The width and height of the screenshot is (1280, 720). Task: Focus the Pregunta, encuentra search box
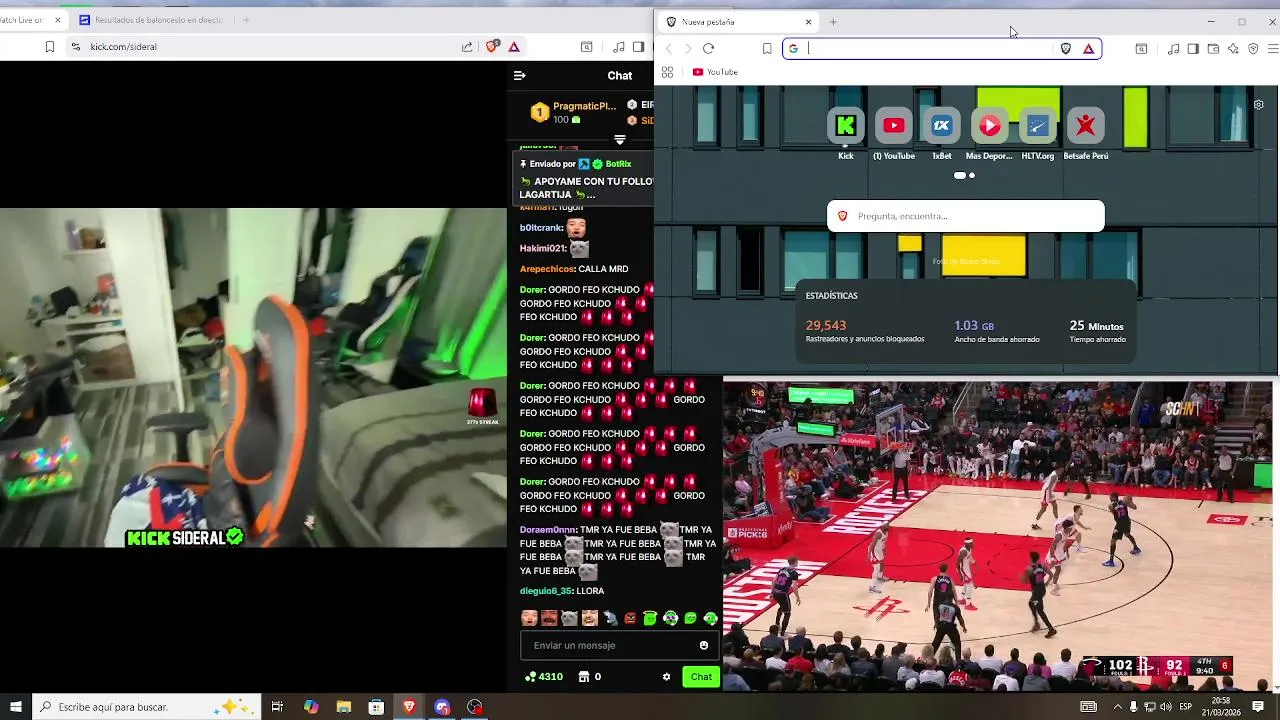[x=966, y=216]
